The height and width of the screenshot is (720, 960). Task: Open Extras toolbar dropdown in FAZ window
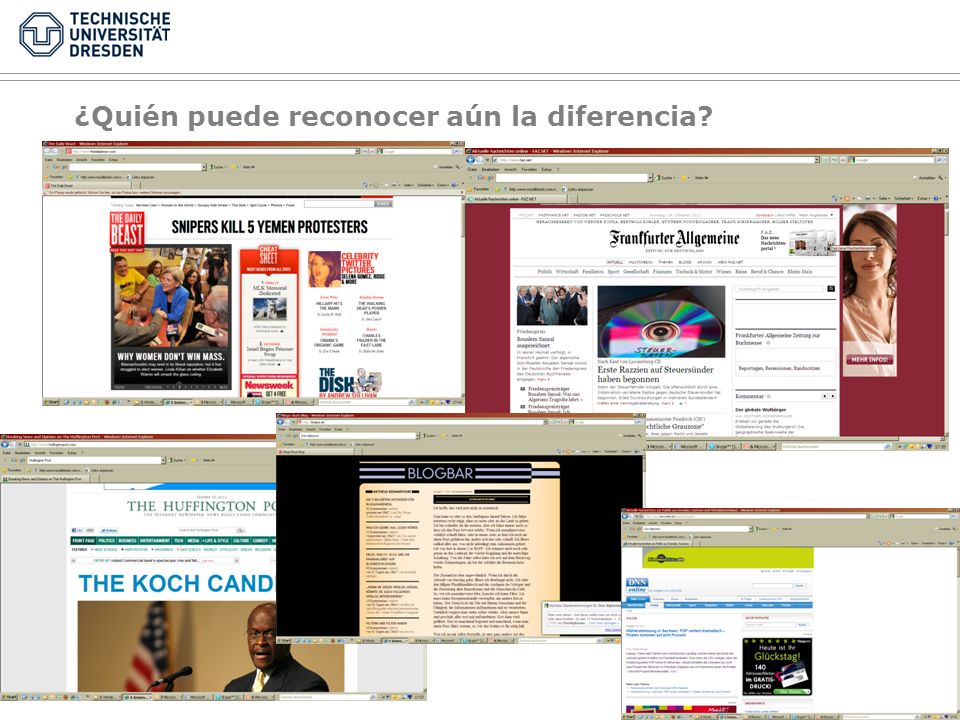pos(924,198)
